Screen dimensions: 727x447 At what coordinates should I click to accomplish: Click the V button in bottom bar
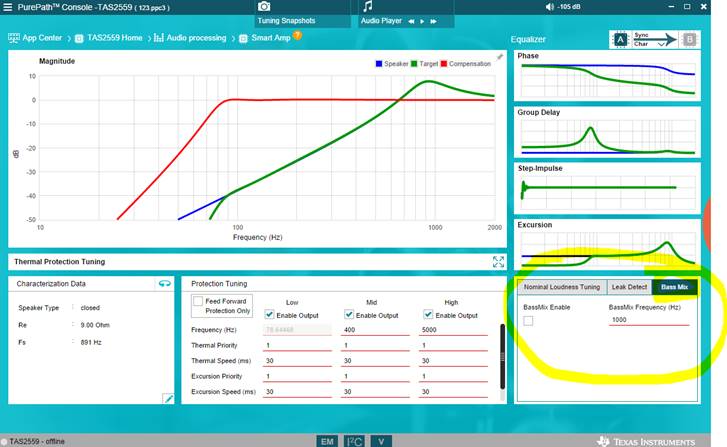point(381,441)
